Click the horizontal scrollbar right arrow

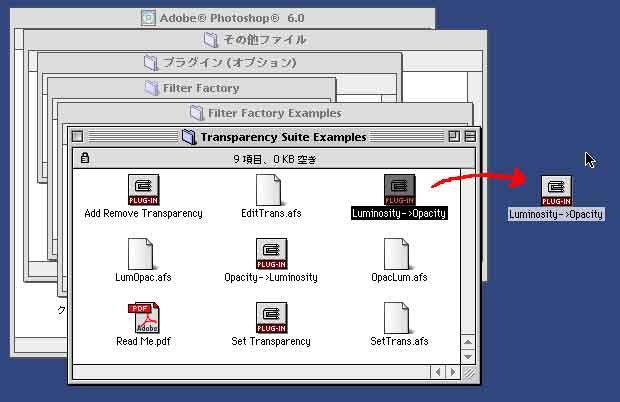453,374
